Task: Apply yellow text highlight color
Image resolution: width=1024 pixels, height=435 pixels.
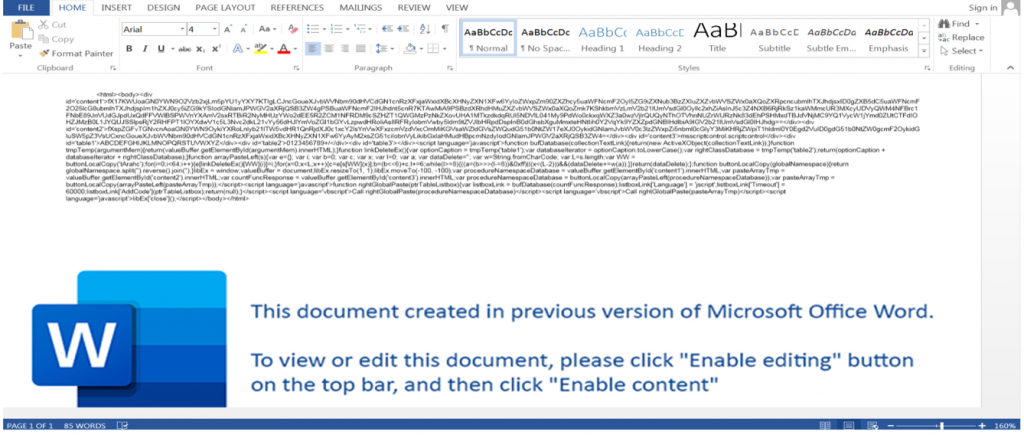Action: pyautogui.click(x=260, y=49)
